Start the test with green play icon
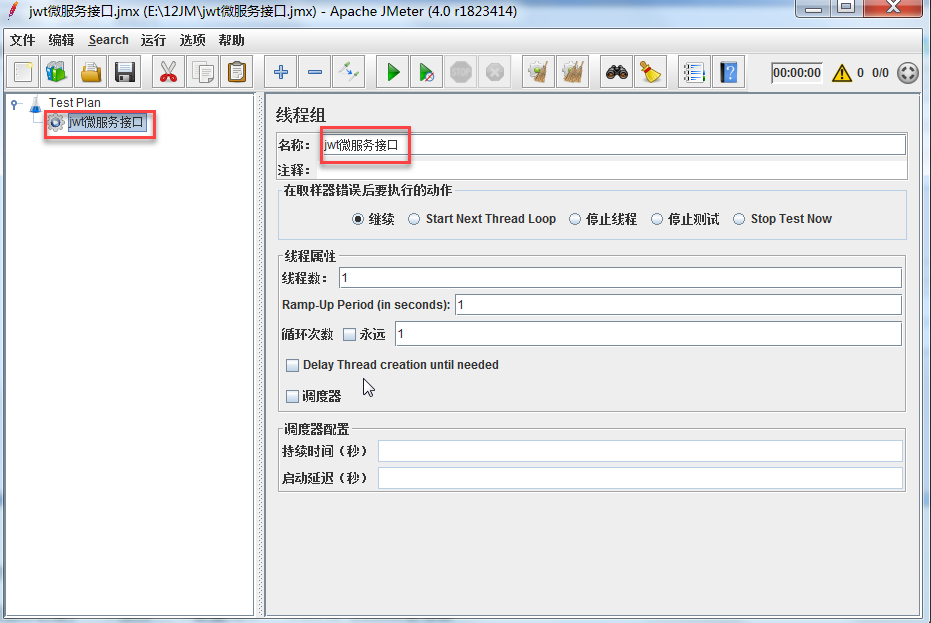931x623 pixels. [x=392, y=72]
